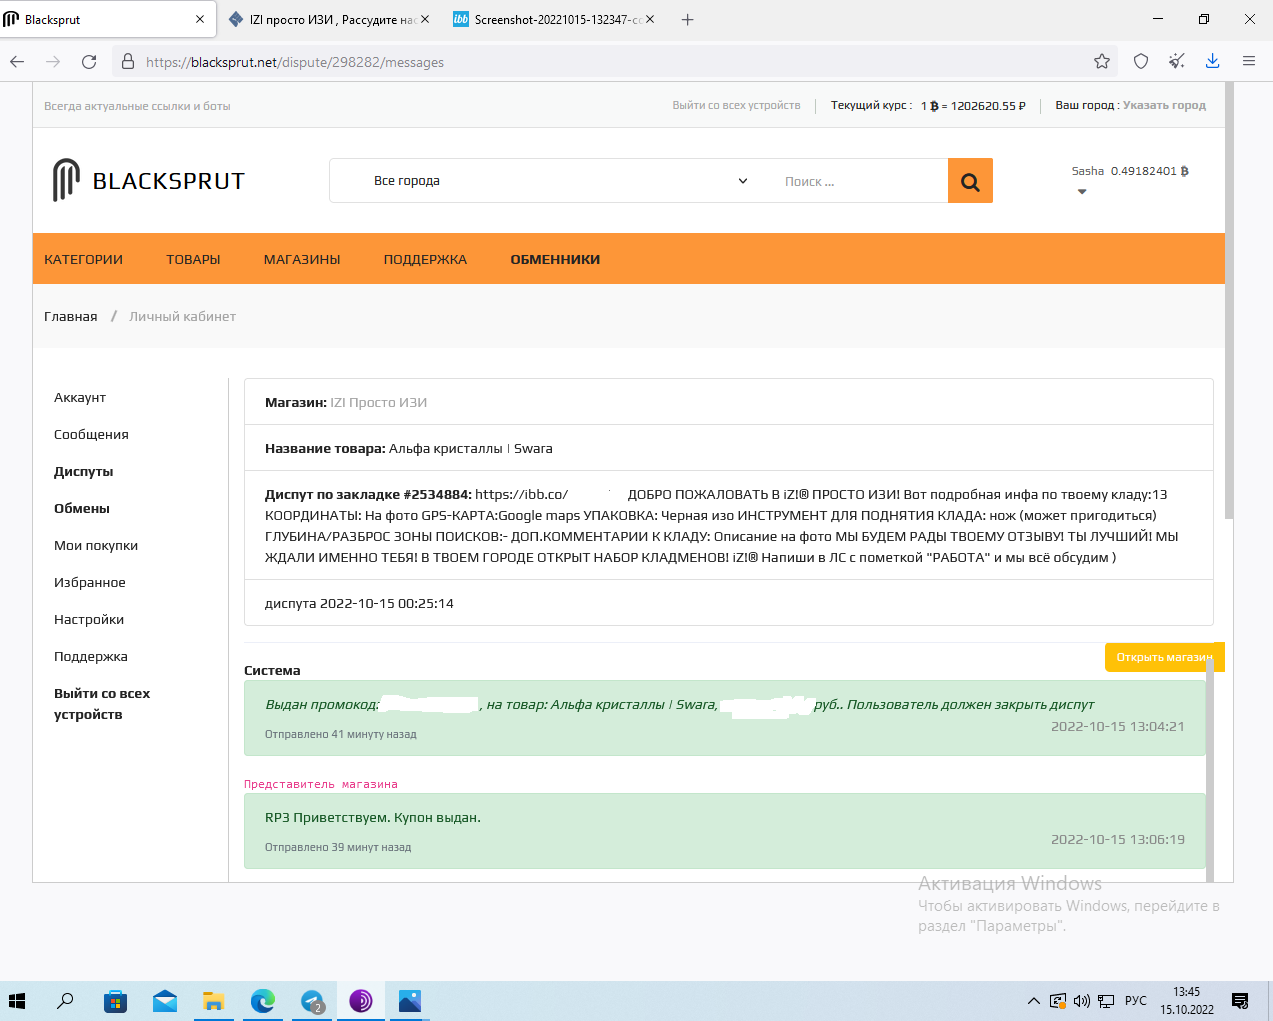Open Microsoft Edge in taskbar
The width and height of the screenshot is (1273, 1021).
[x=263, y=1001]
